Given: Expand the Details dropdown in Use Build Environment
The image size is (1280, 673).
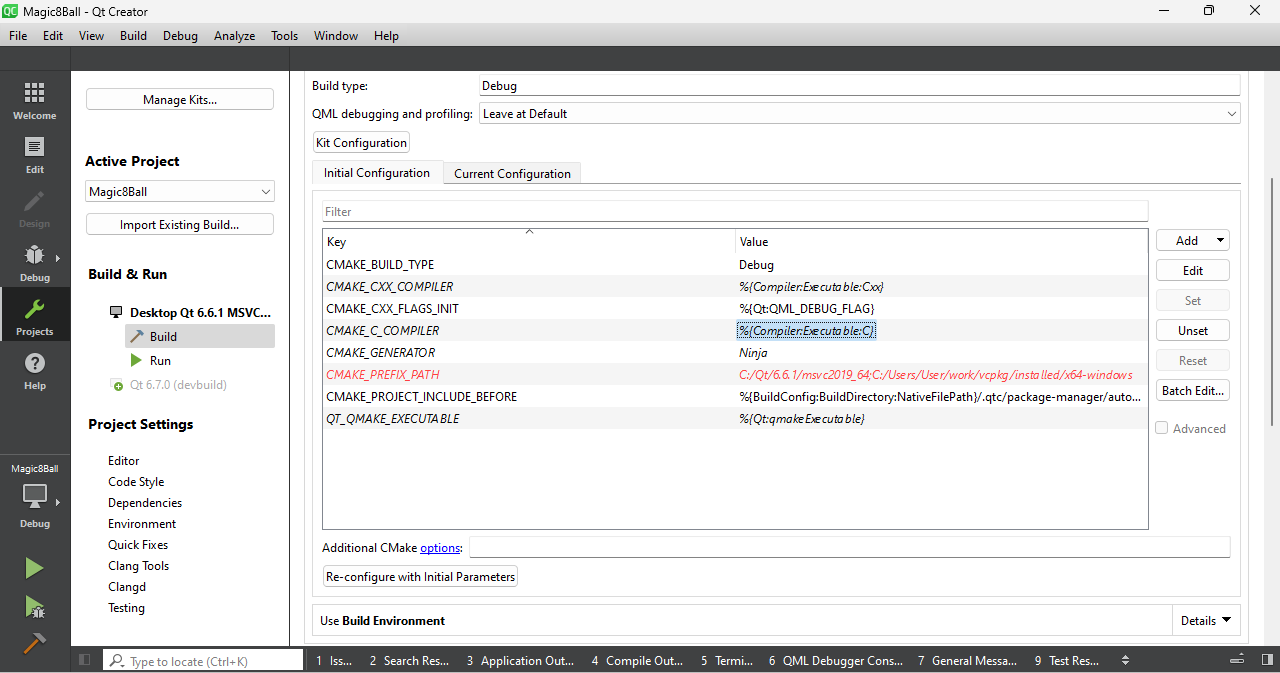Looking at the screenshot, I should 1205,620.
